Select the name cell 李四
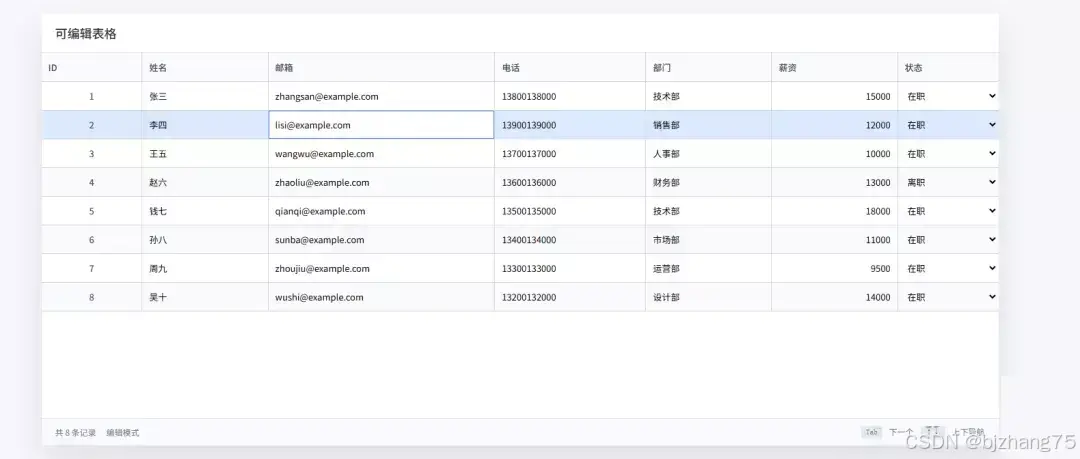1080x459 pixels. click(205, 125)
